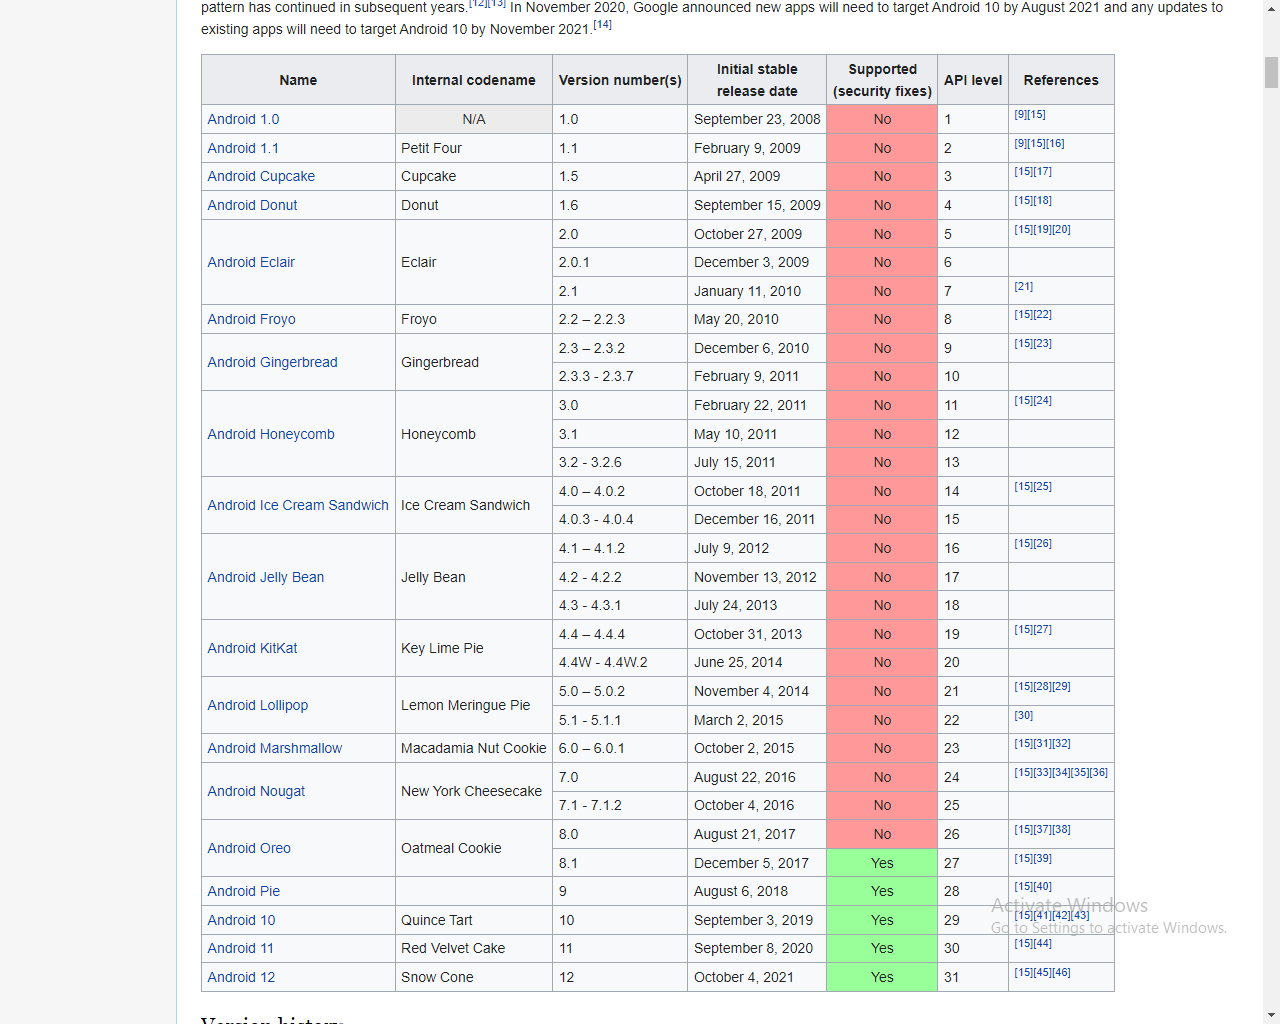
Task: Open the Android Froyo link
Action: click(x=251, y=319)
